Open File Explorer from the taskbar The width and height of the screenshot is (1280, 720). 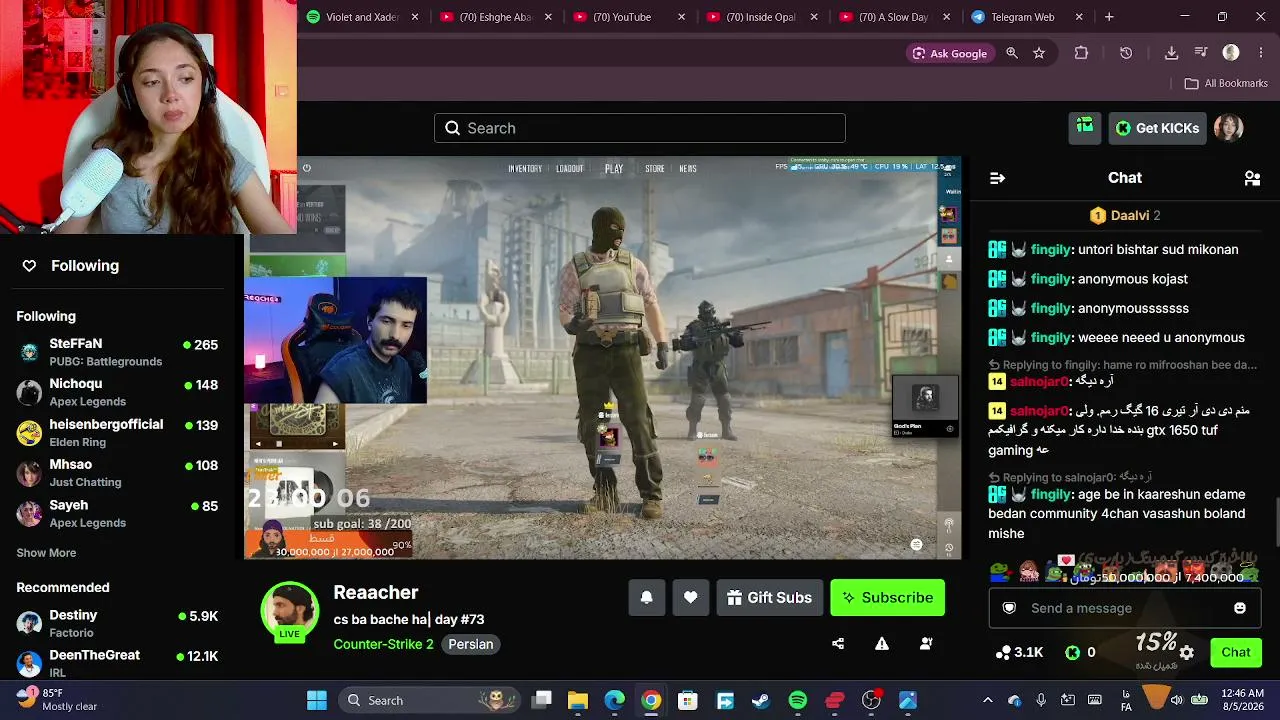point(578,700)
